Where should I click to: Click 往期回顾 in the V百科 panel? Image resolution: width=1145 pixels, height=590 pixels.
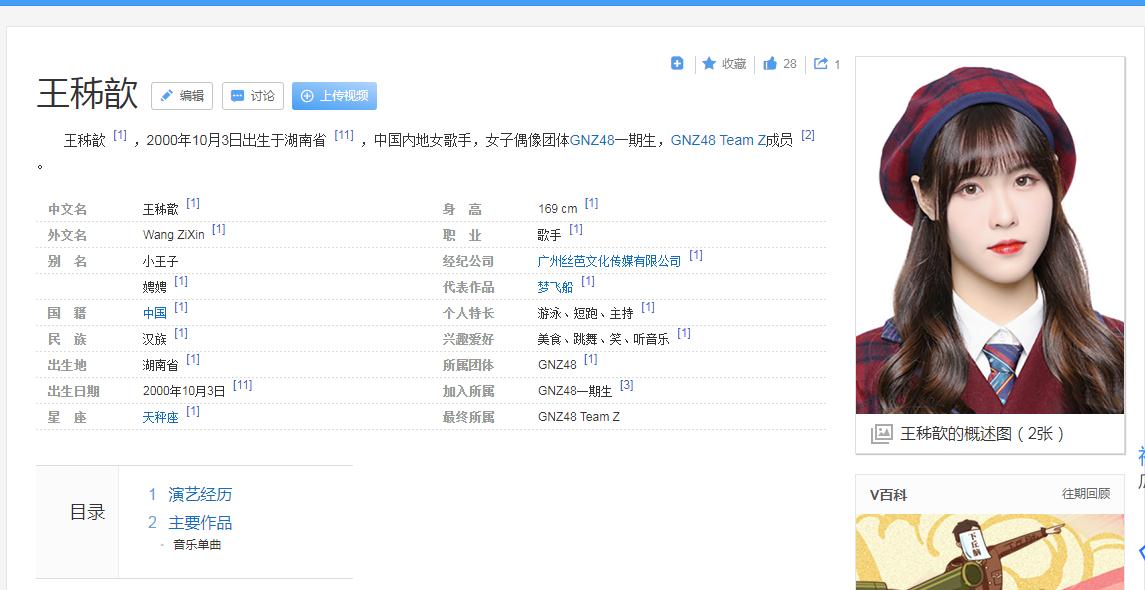(x=1085, y=494)
